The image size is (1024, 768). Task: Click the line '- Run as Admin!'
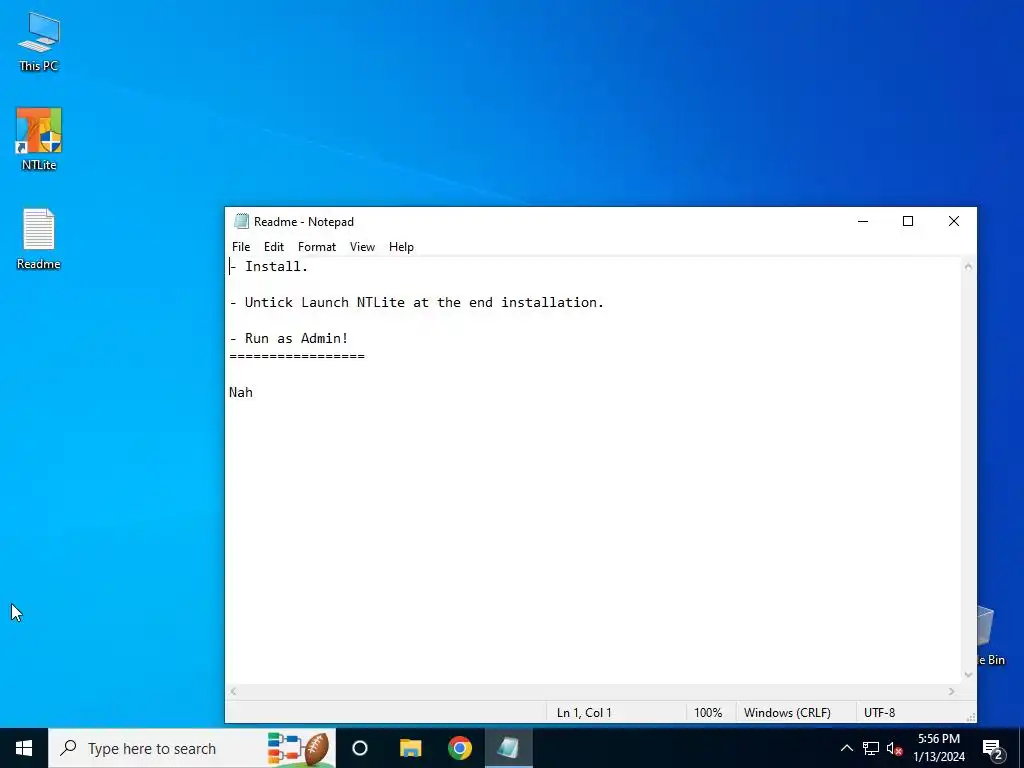click(289, 338)
